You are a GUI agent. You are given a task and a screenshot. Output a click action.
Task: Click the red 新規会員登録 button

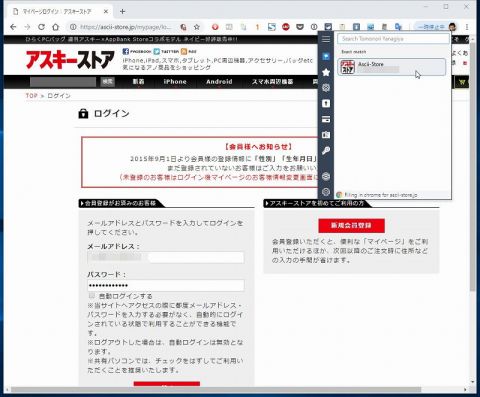tap(351, 226)
